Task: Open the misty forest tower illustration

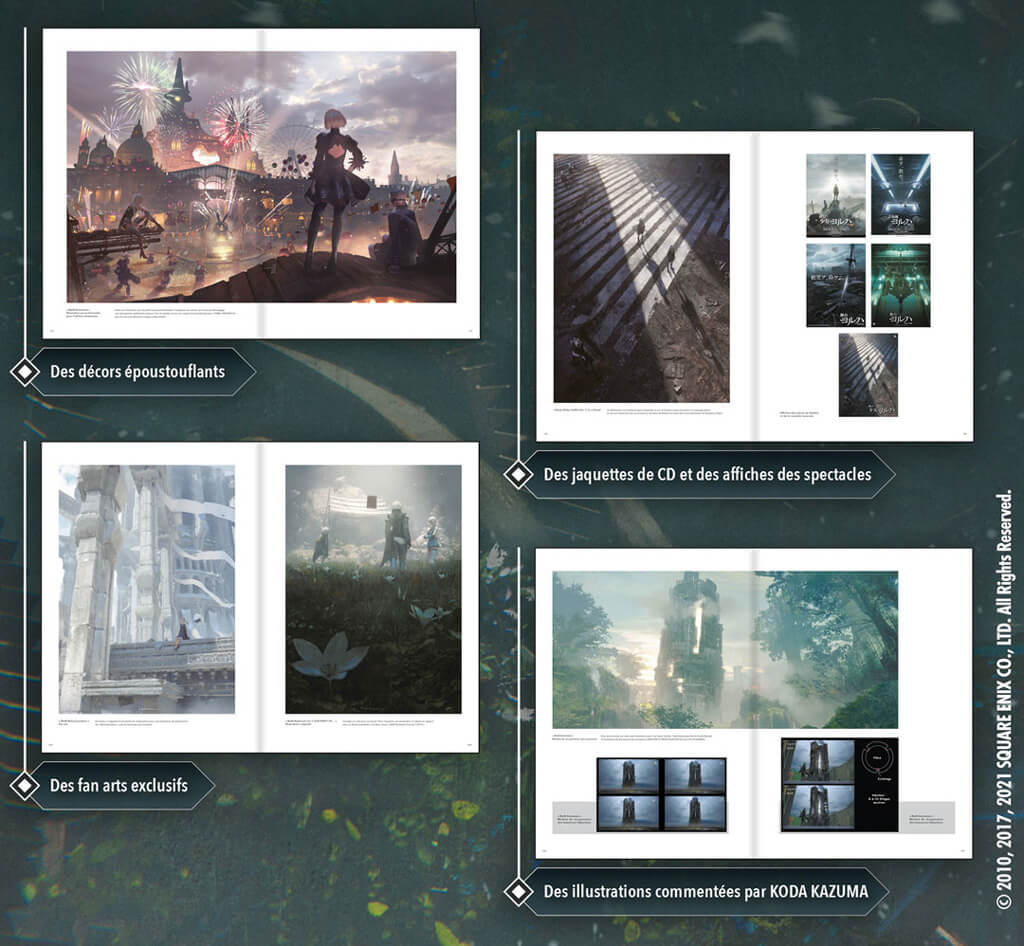Action: click(x=725, y=650)
